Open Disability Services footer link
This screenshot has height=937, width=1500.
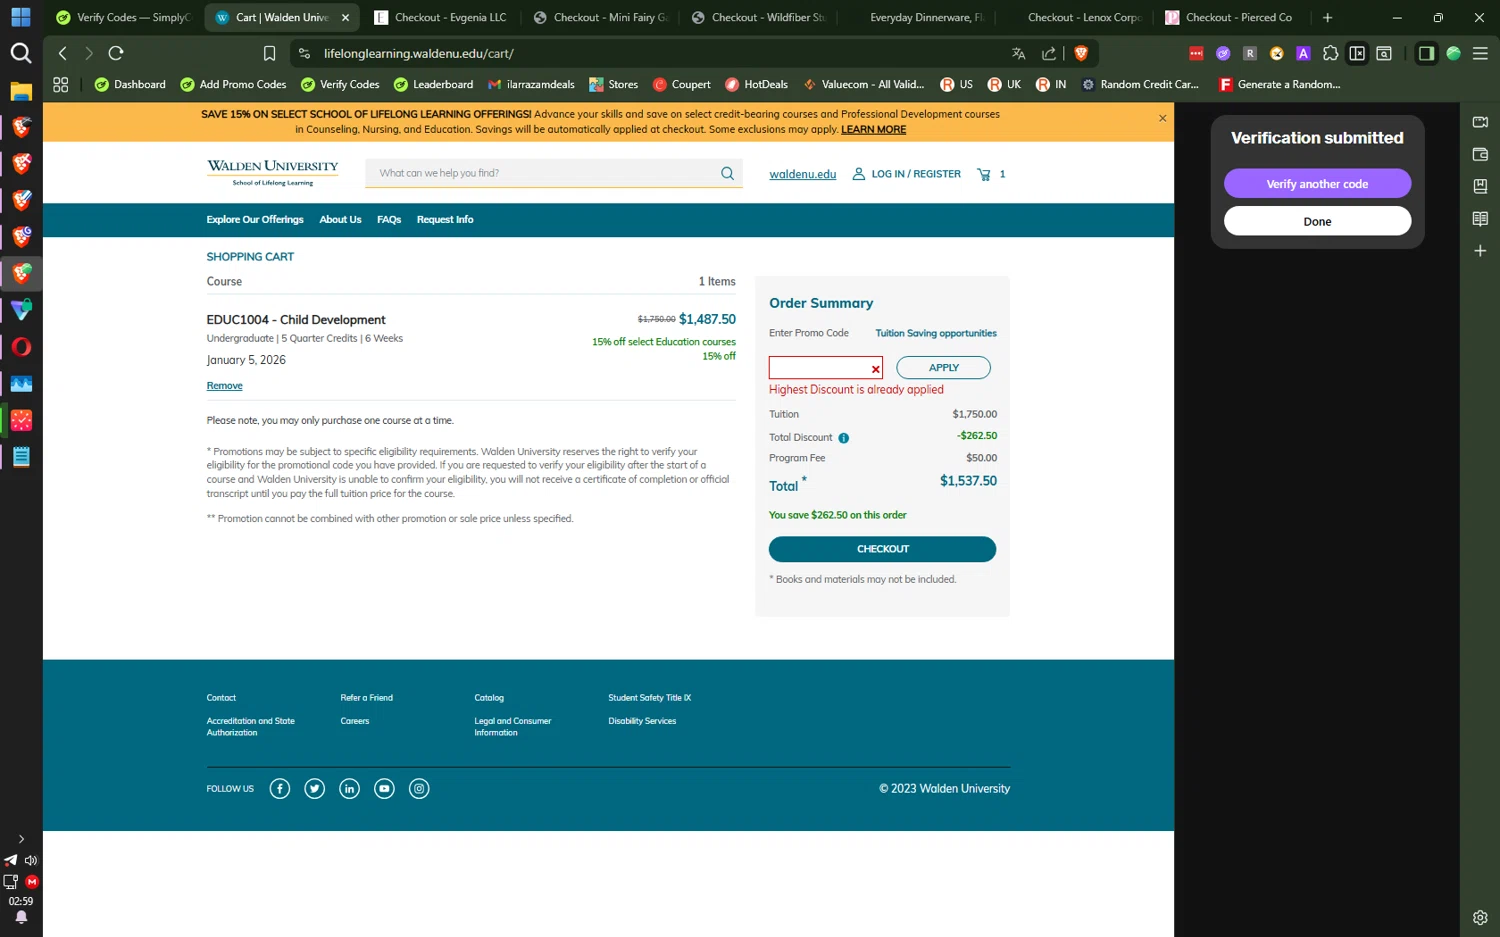pos(642,721)
